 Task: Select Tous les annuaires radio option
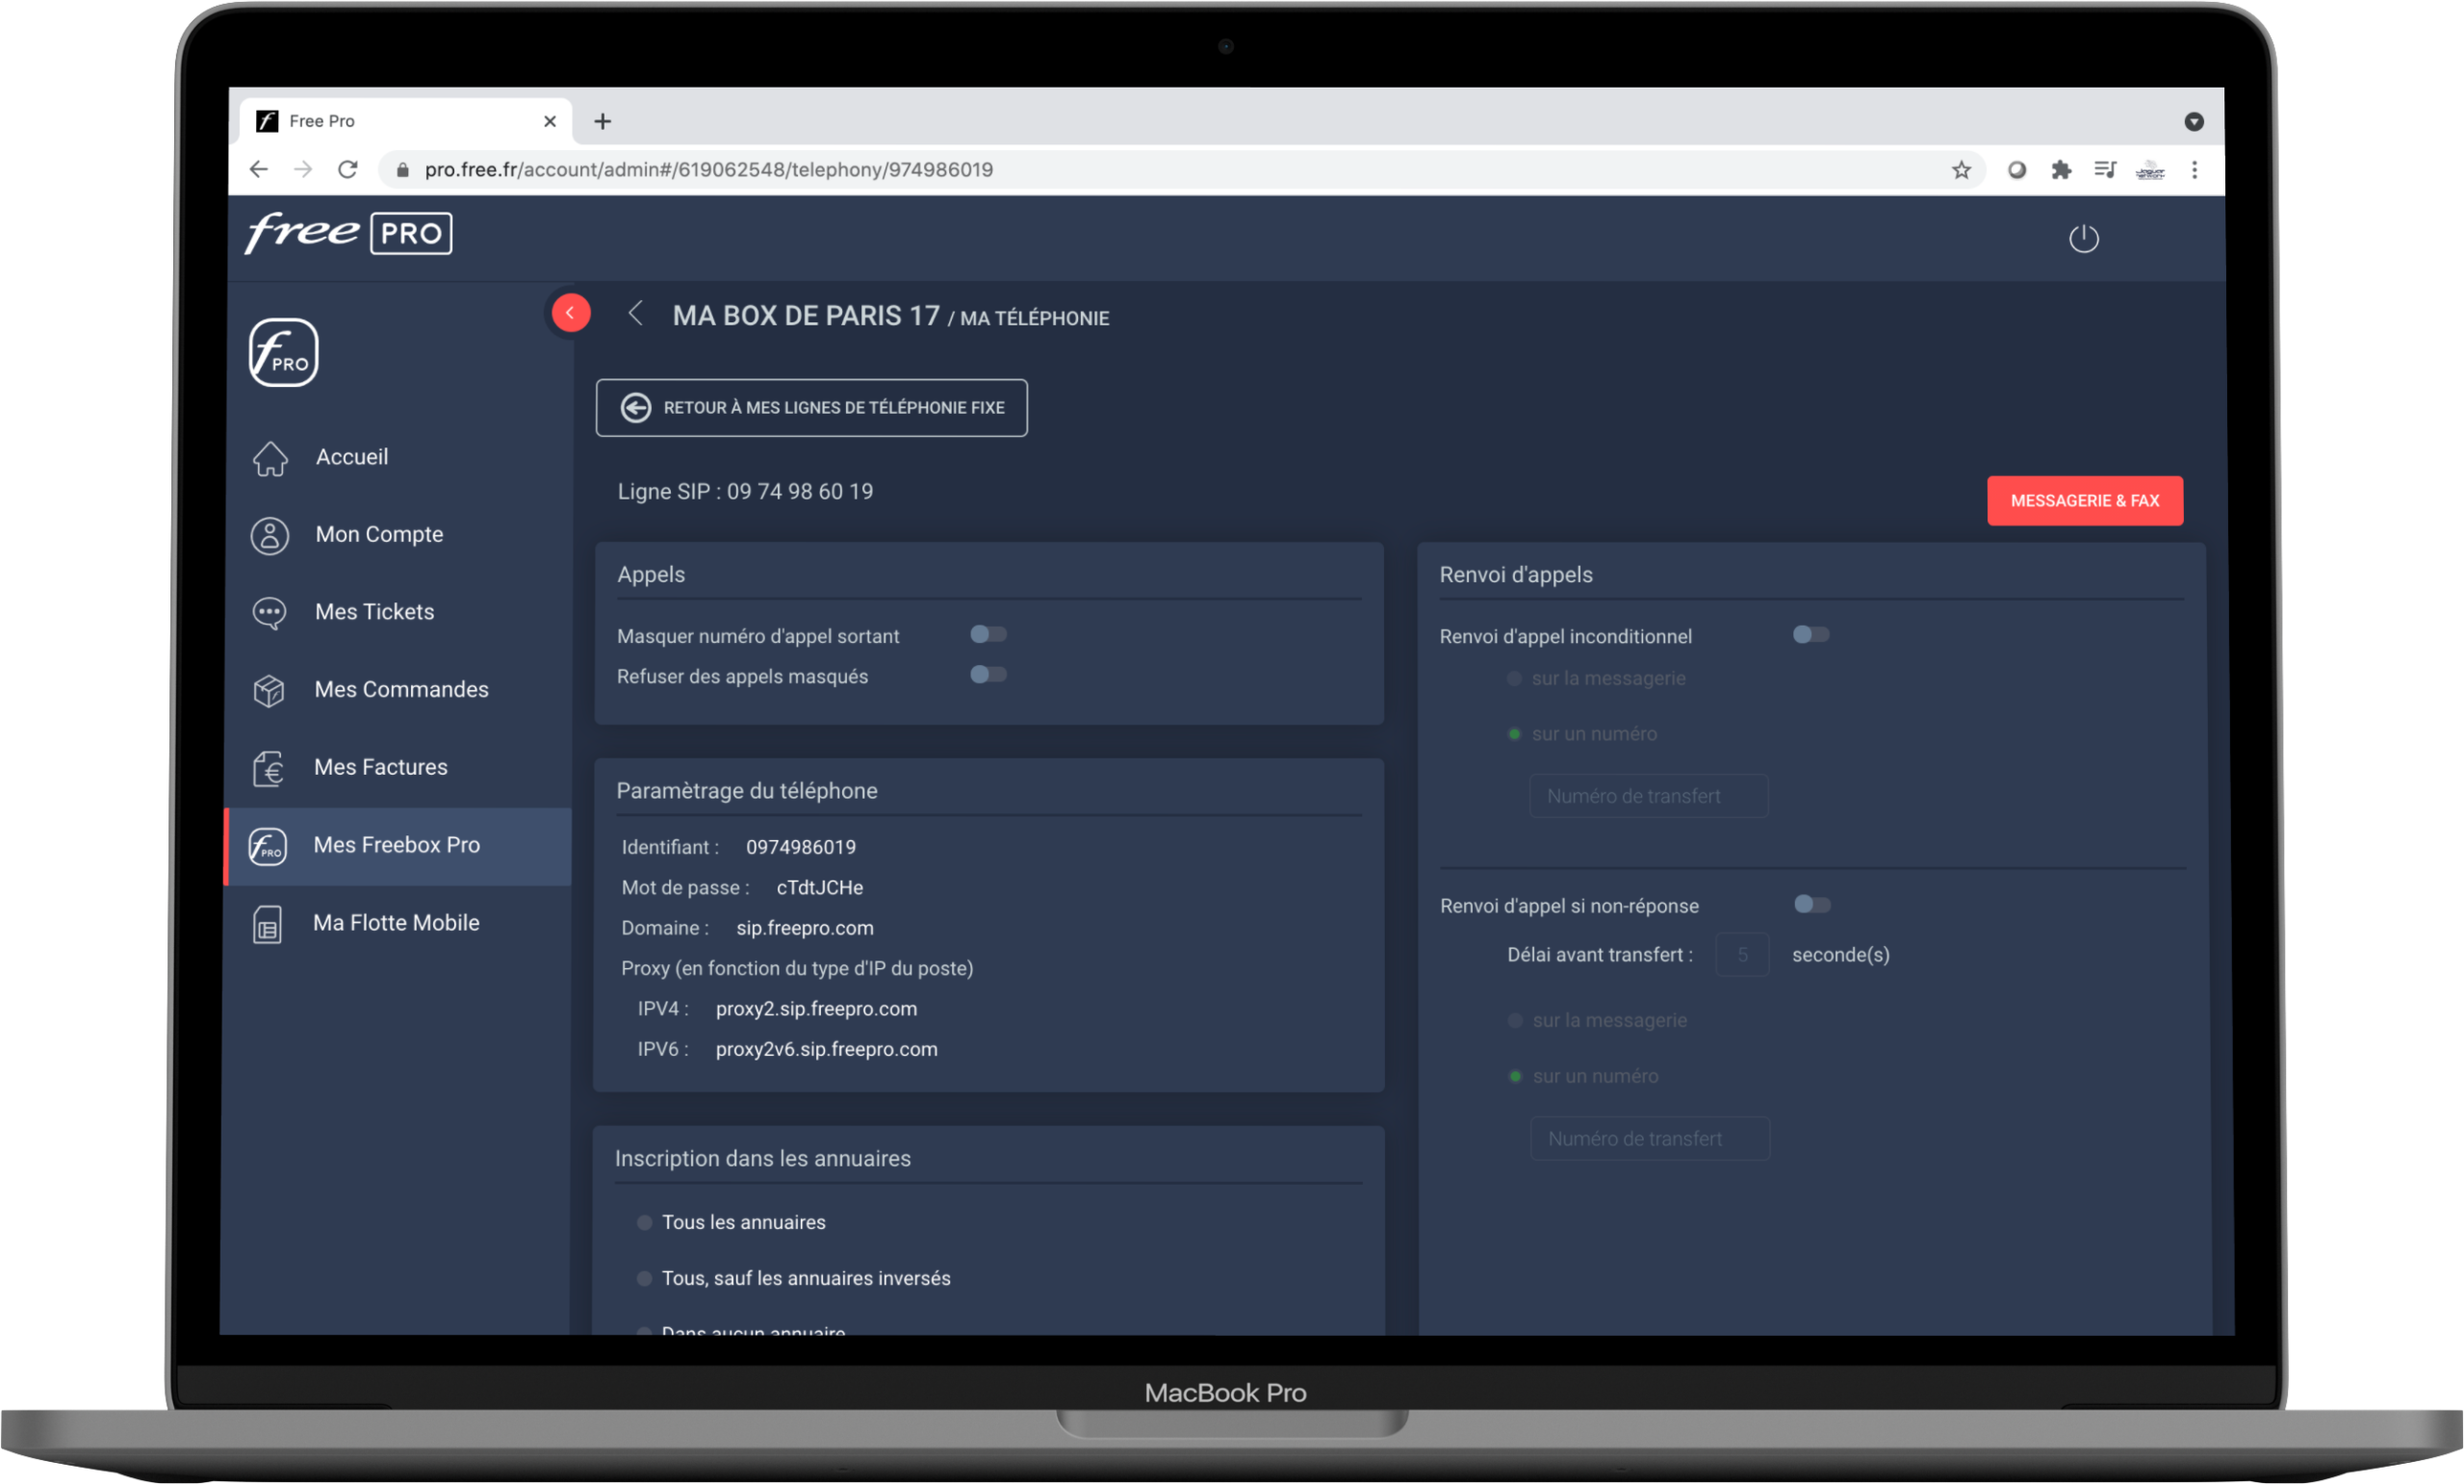645,1222
